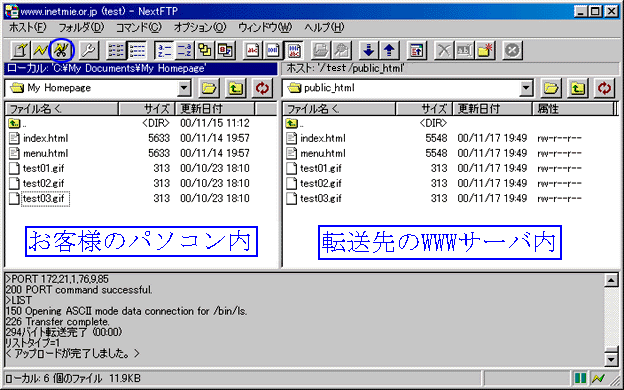Screen dimensions: 624x390
Task: Click the connect lightning toolbar icon
Action: (40, 51)
